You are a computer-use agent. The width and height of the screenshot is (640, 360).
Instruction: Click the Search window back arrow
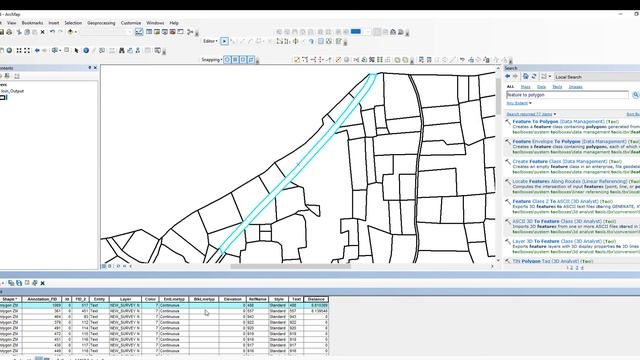click(x=508, y=77)
